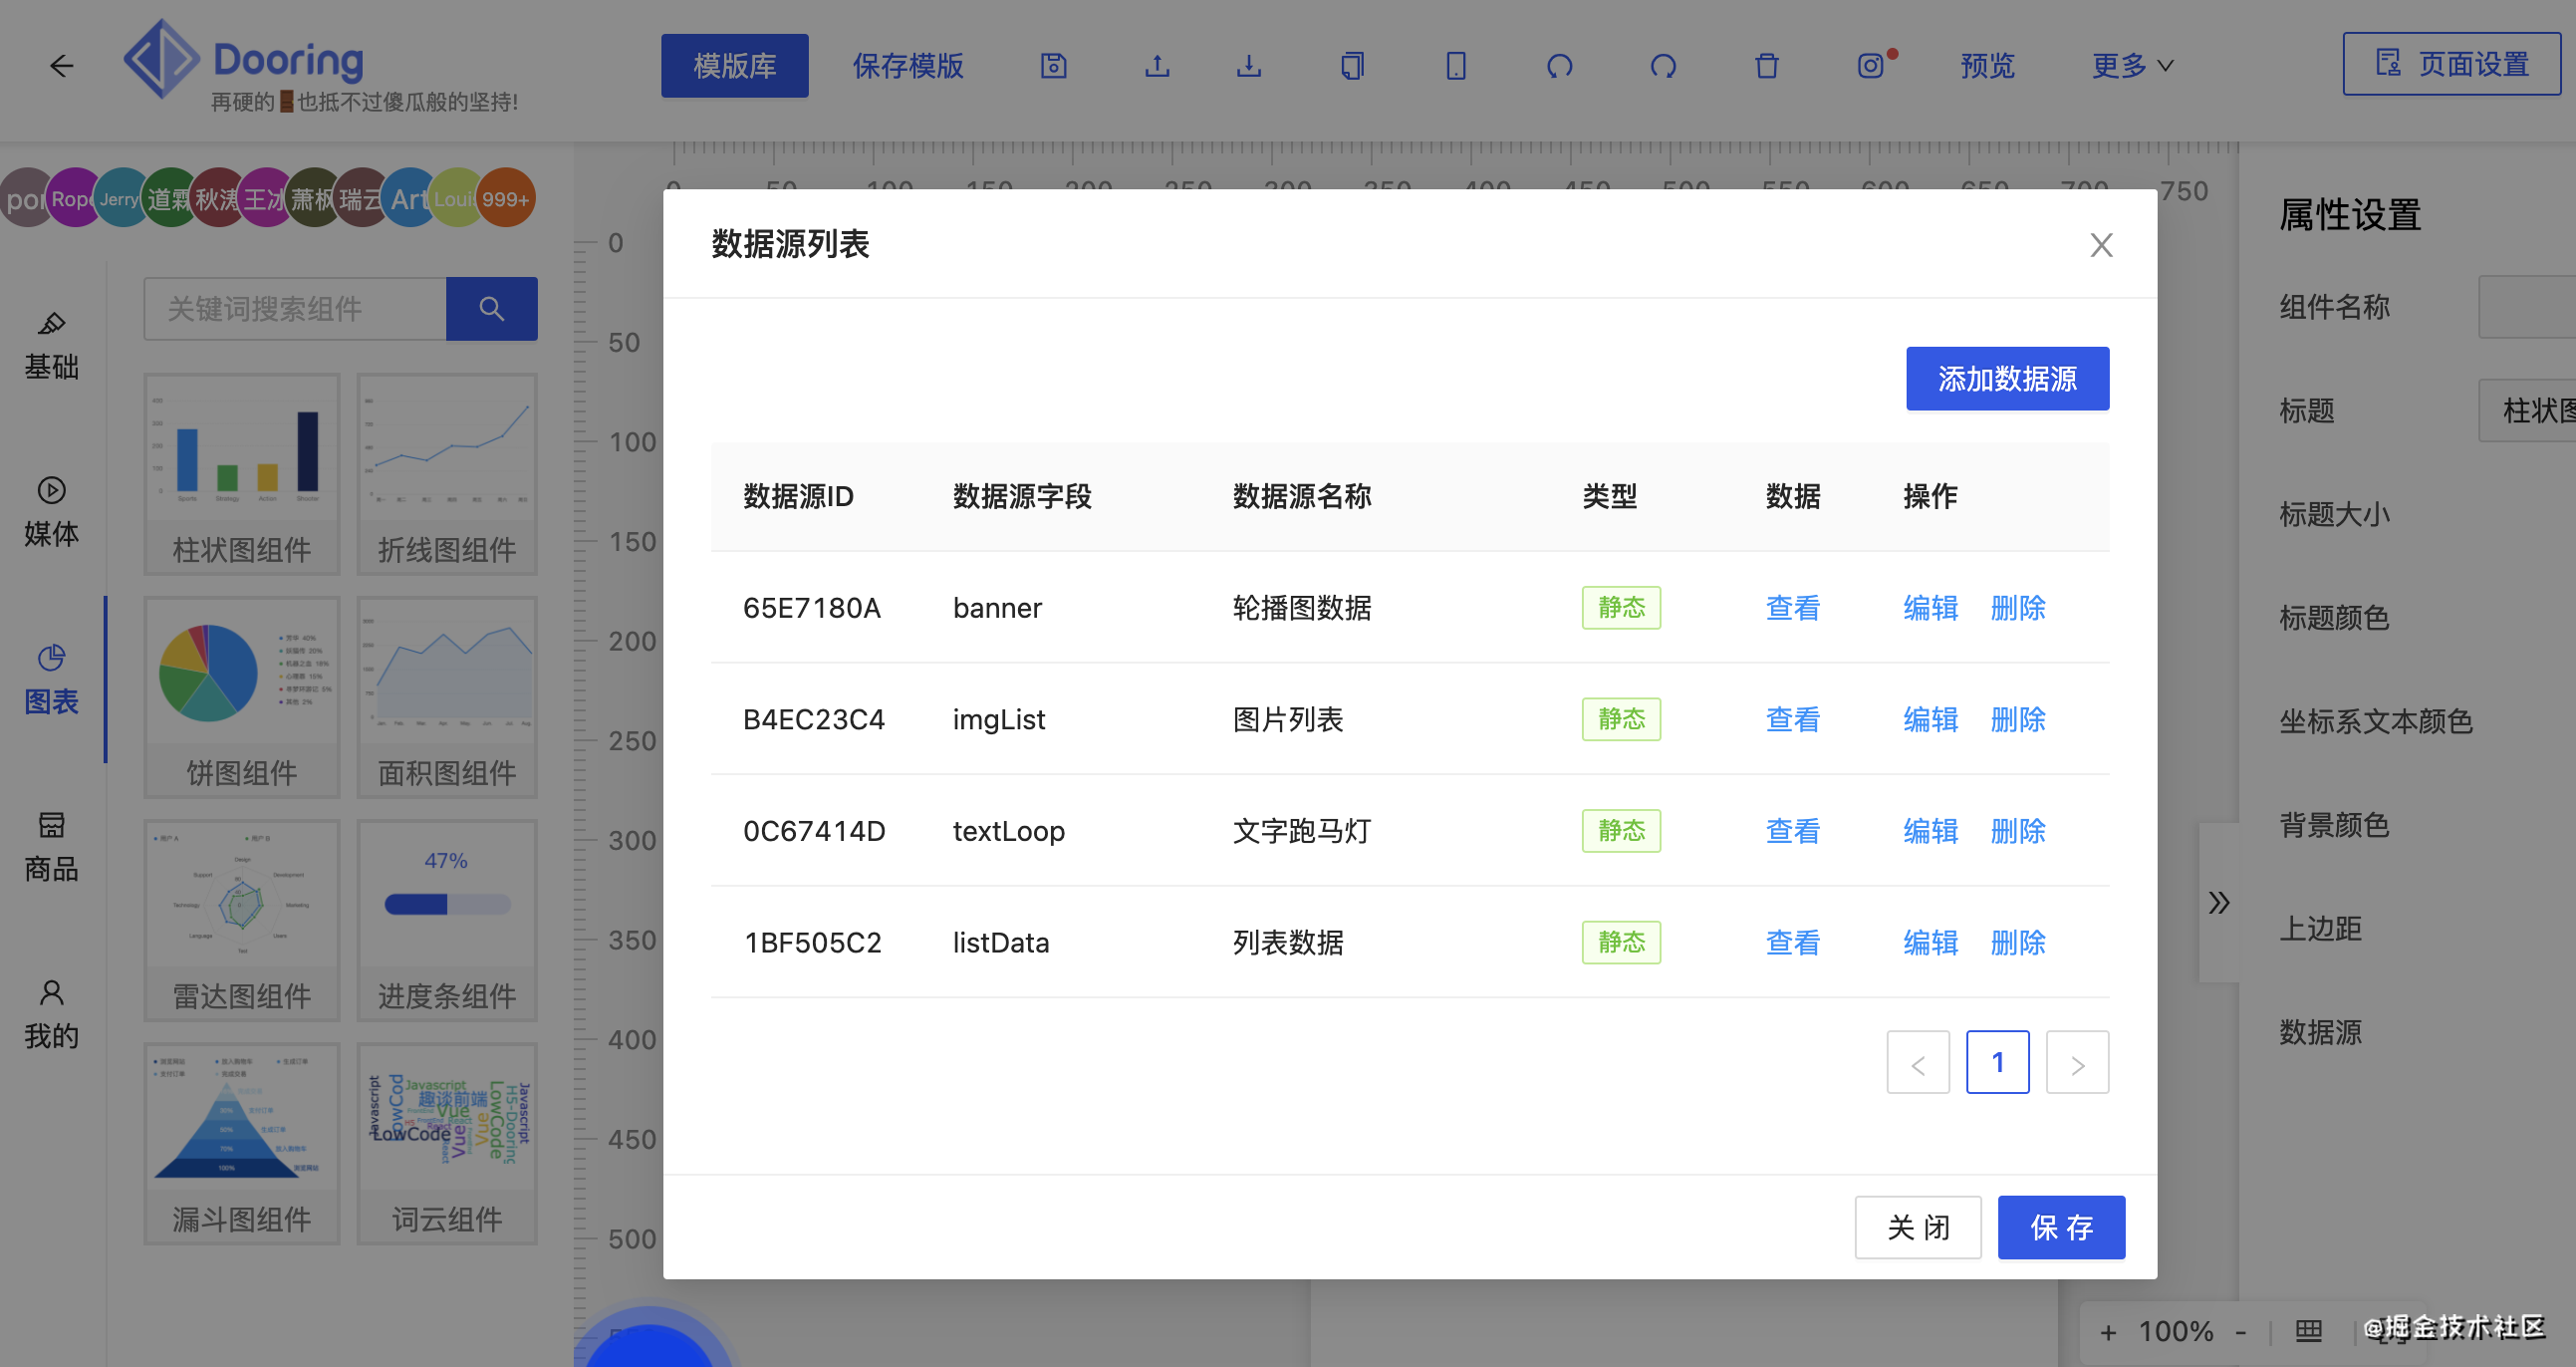2576x1367 pixels.
Task: Select the 媒体 sidebar tab
Action: pos(52,512)
